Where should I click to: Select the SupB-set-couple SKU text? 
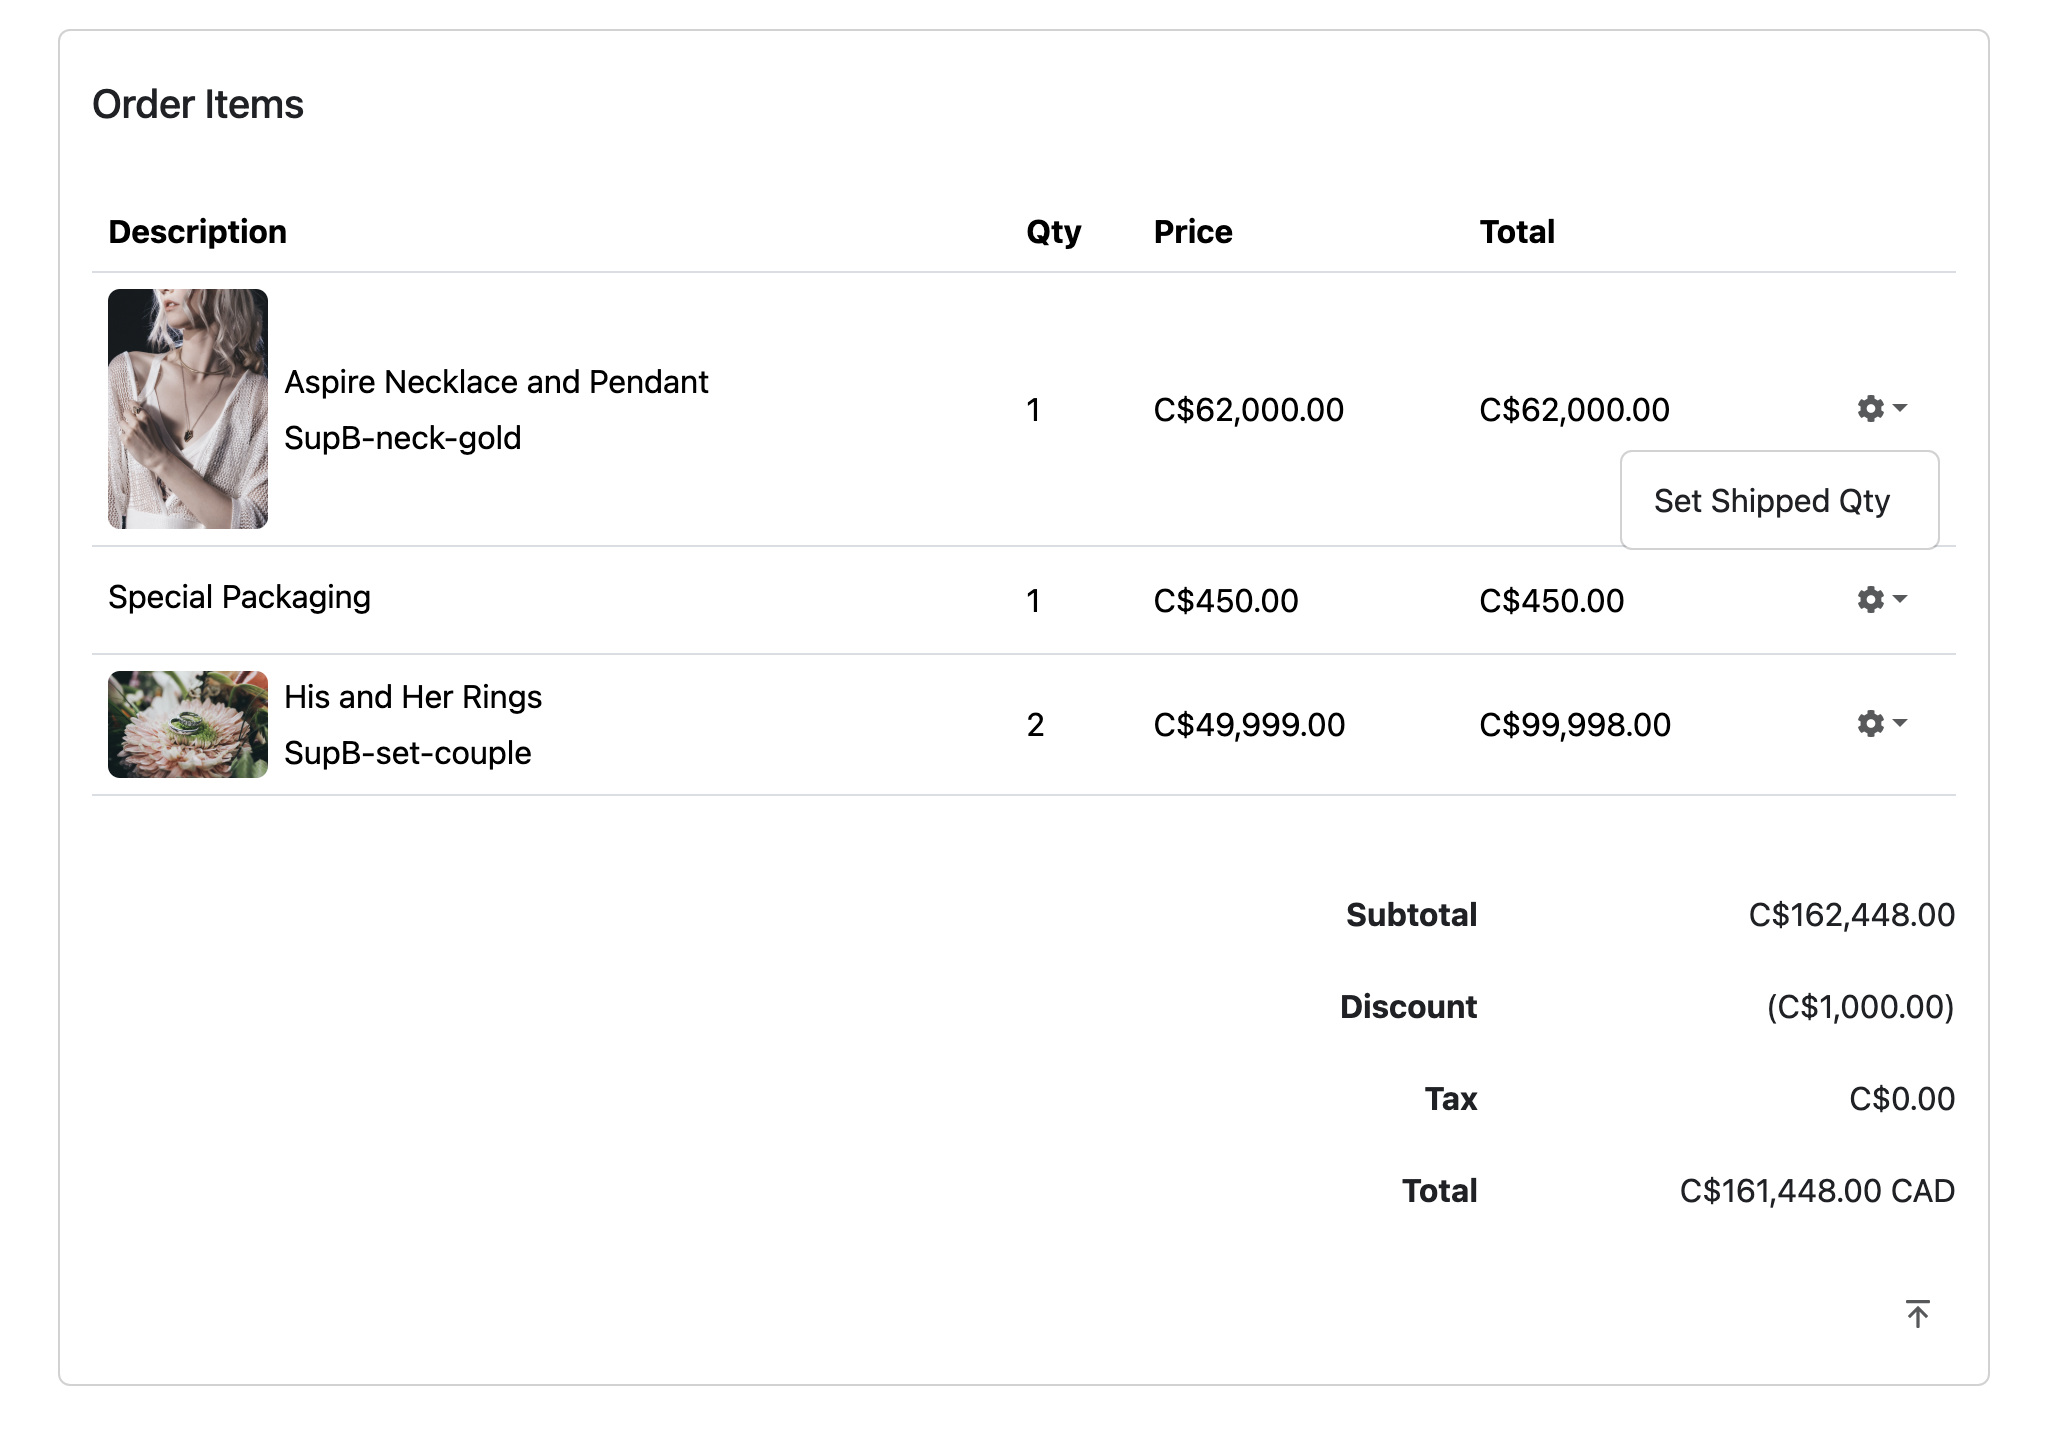coord(407,753)
